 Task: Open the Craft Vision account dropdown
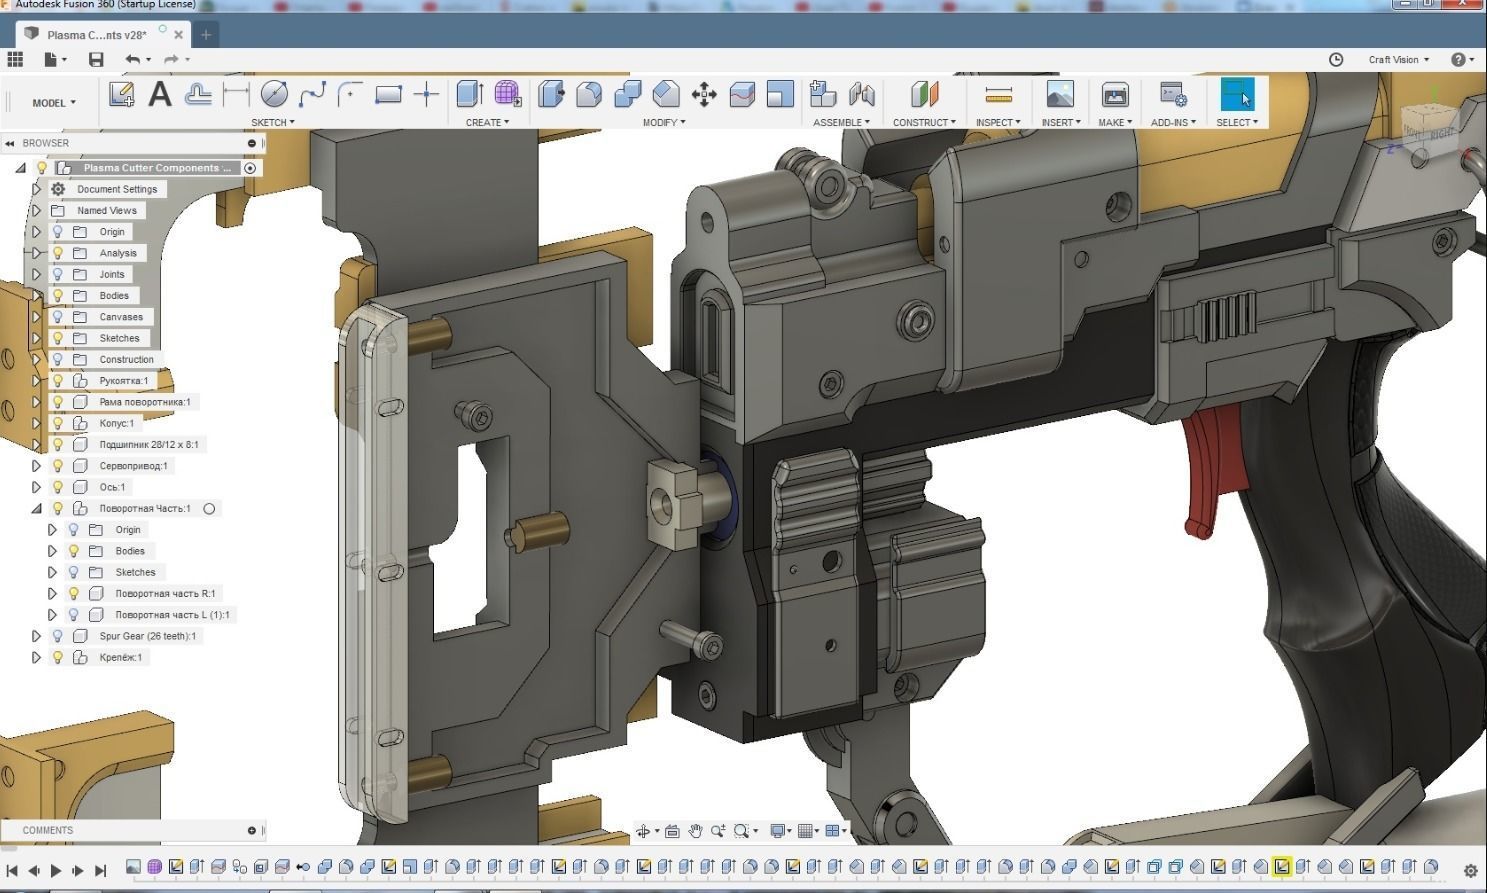pos(1399,60)
